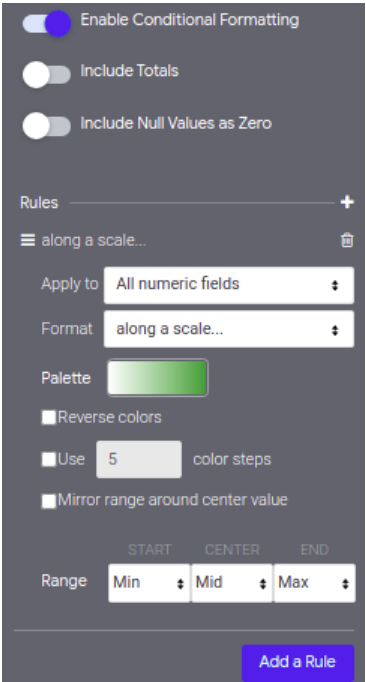Image resolution: width=366 pixels, height=682 pixels.
Task: Check the Use color steps checkbox
Action: pos(49,459)
